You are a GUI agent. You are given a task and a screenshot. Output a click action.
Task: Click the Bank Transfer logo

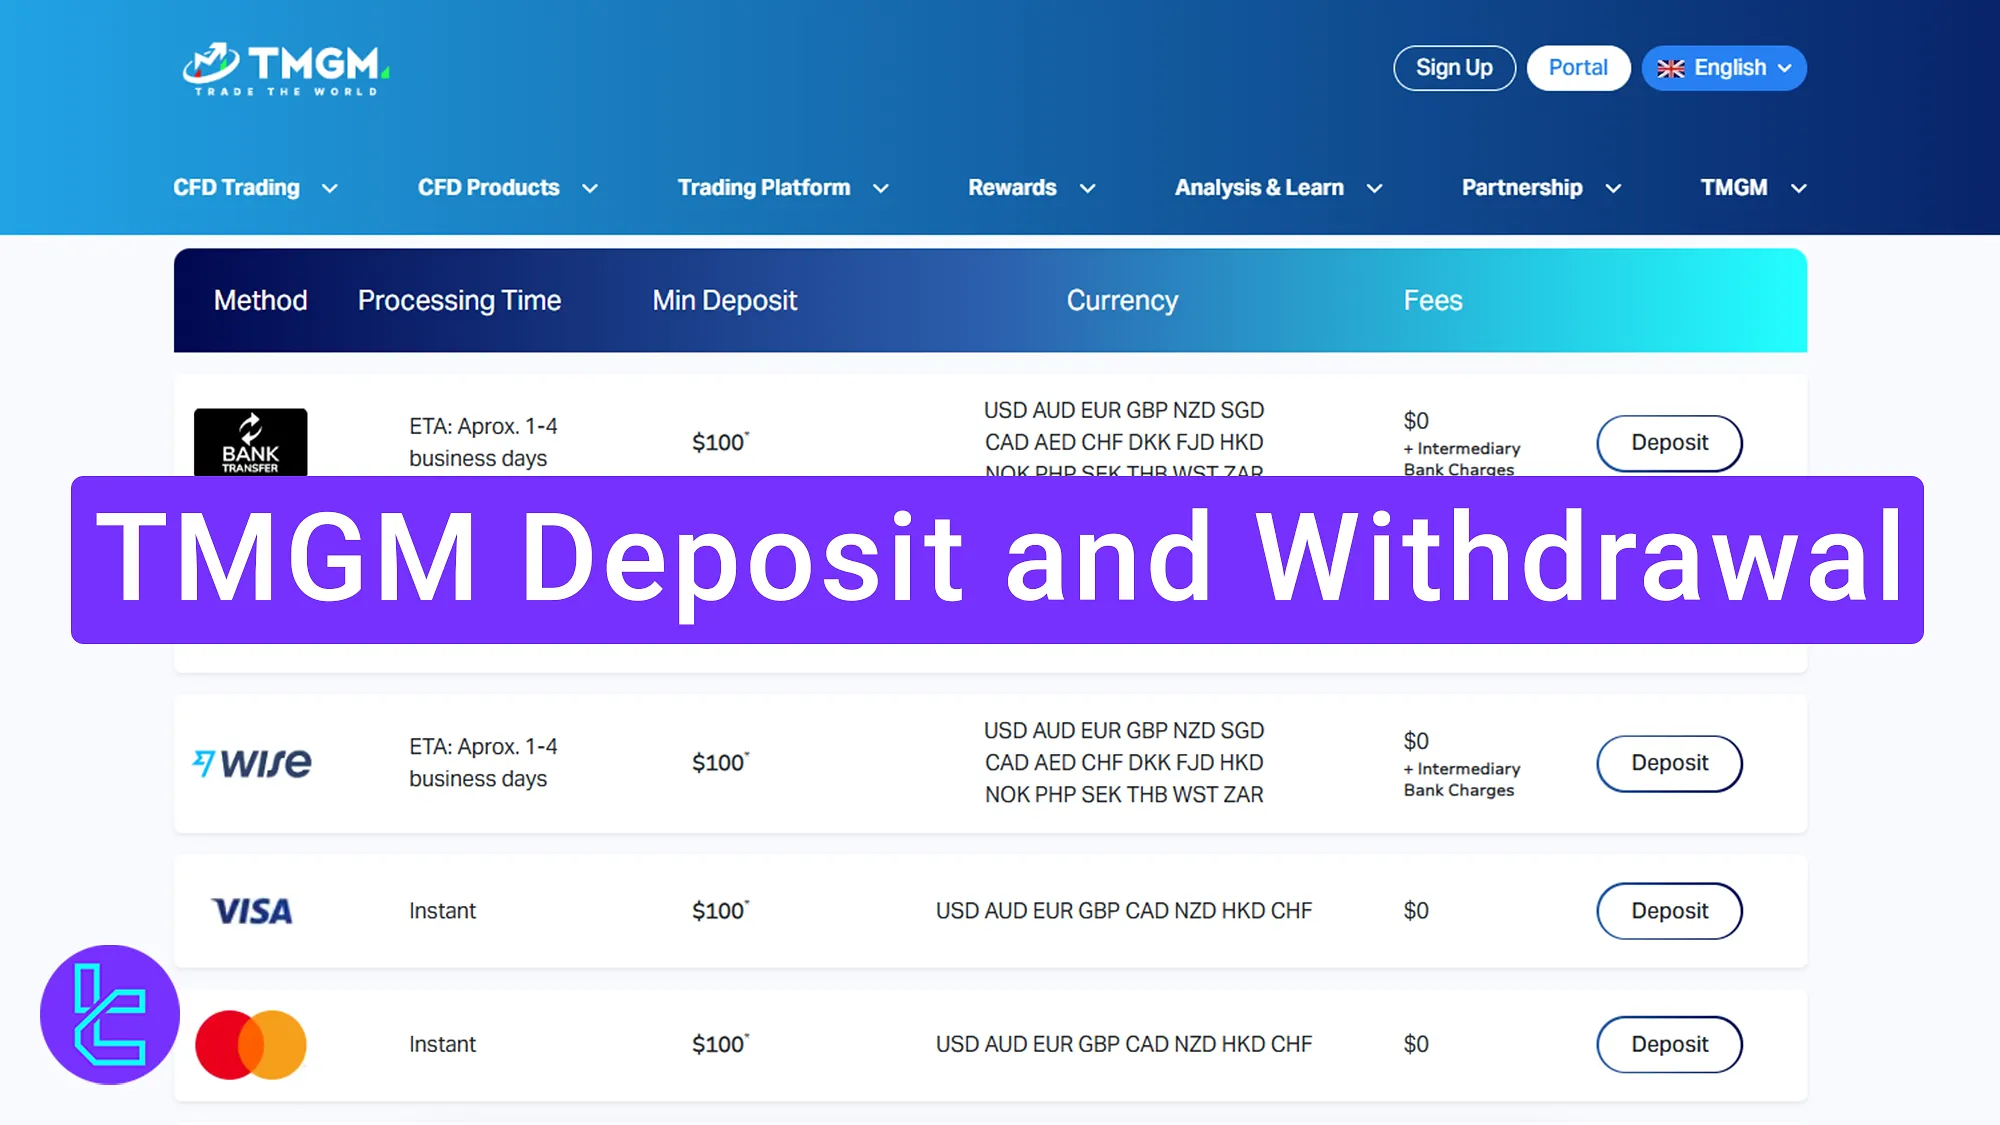tap(250, 442)
